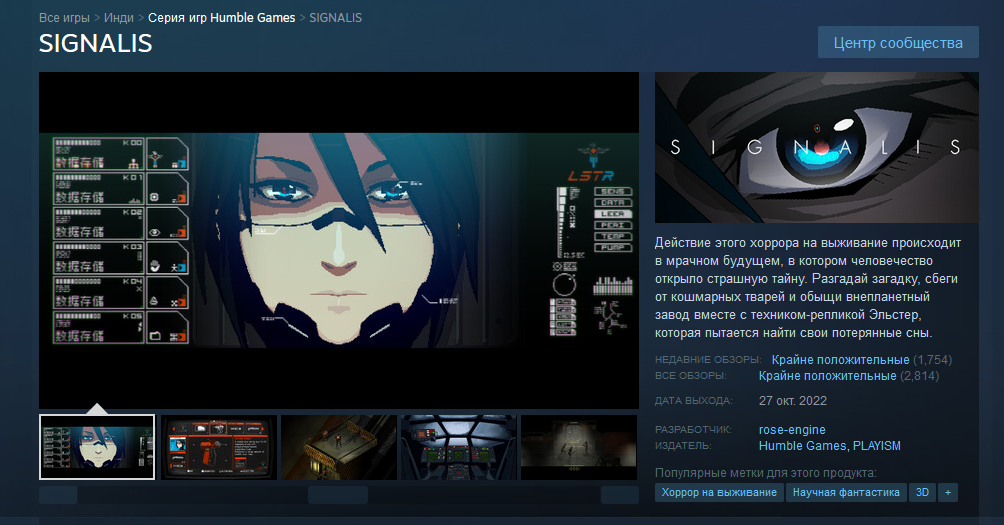Select the first thumbnail with the face close-up
Viewport: 1004px width, 525px height.
(97, 447)
